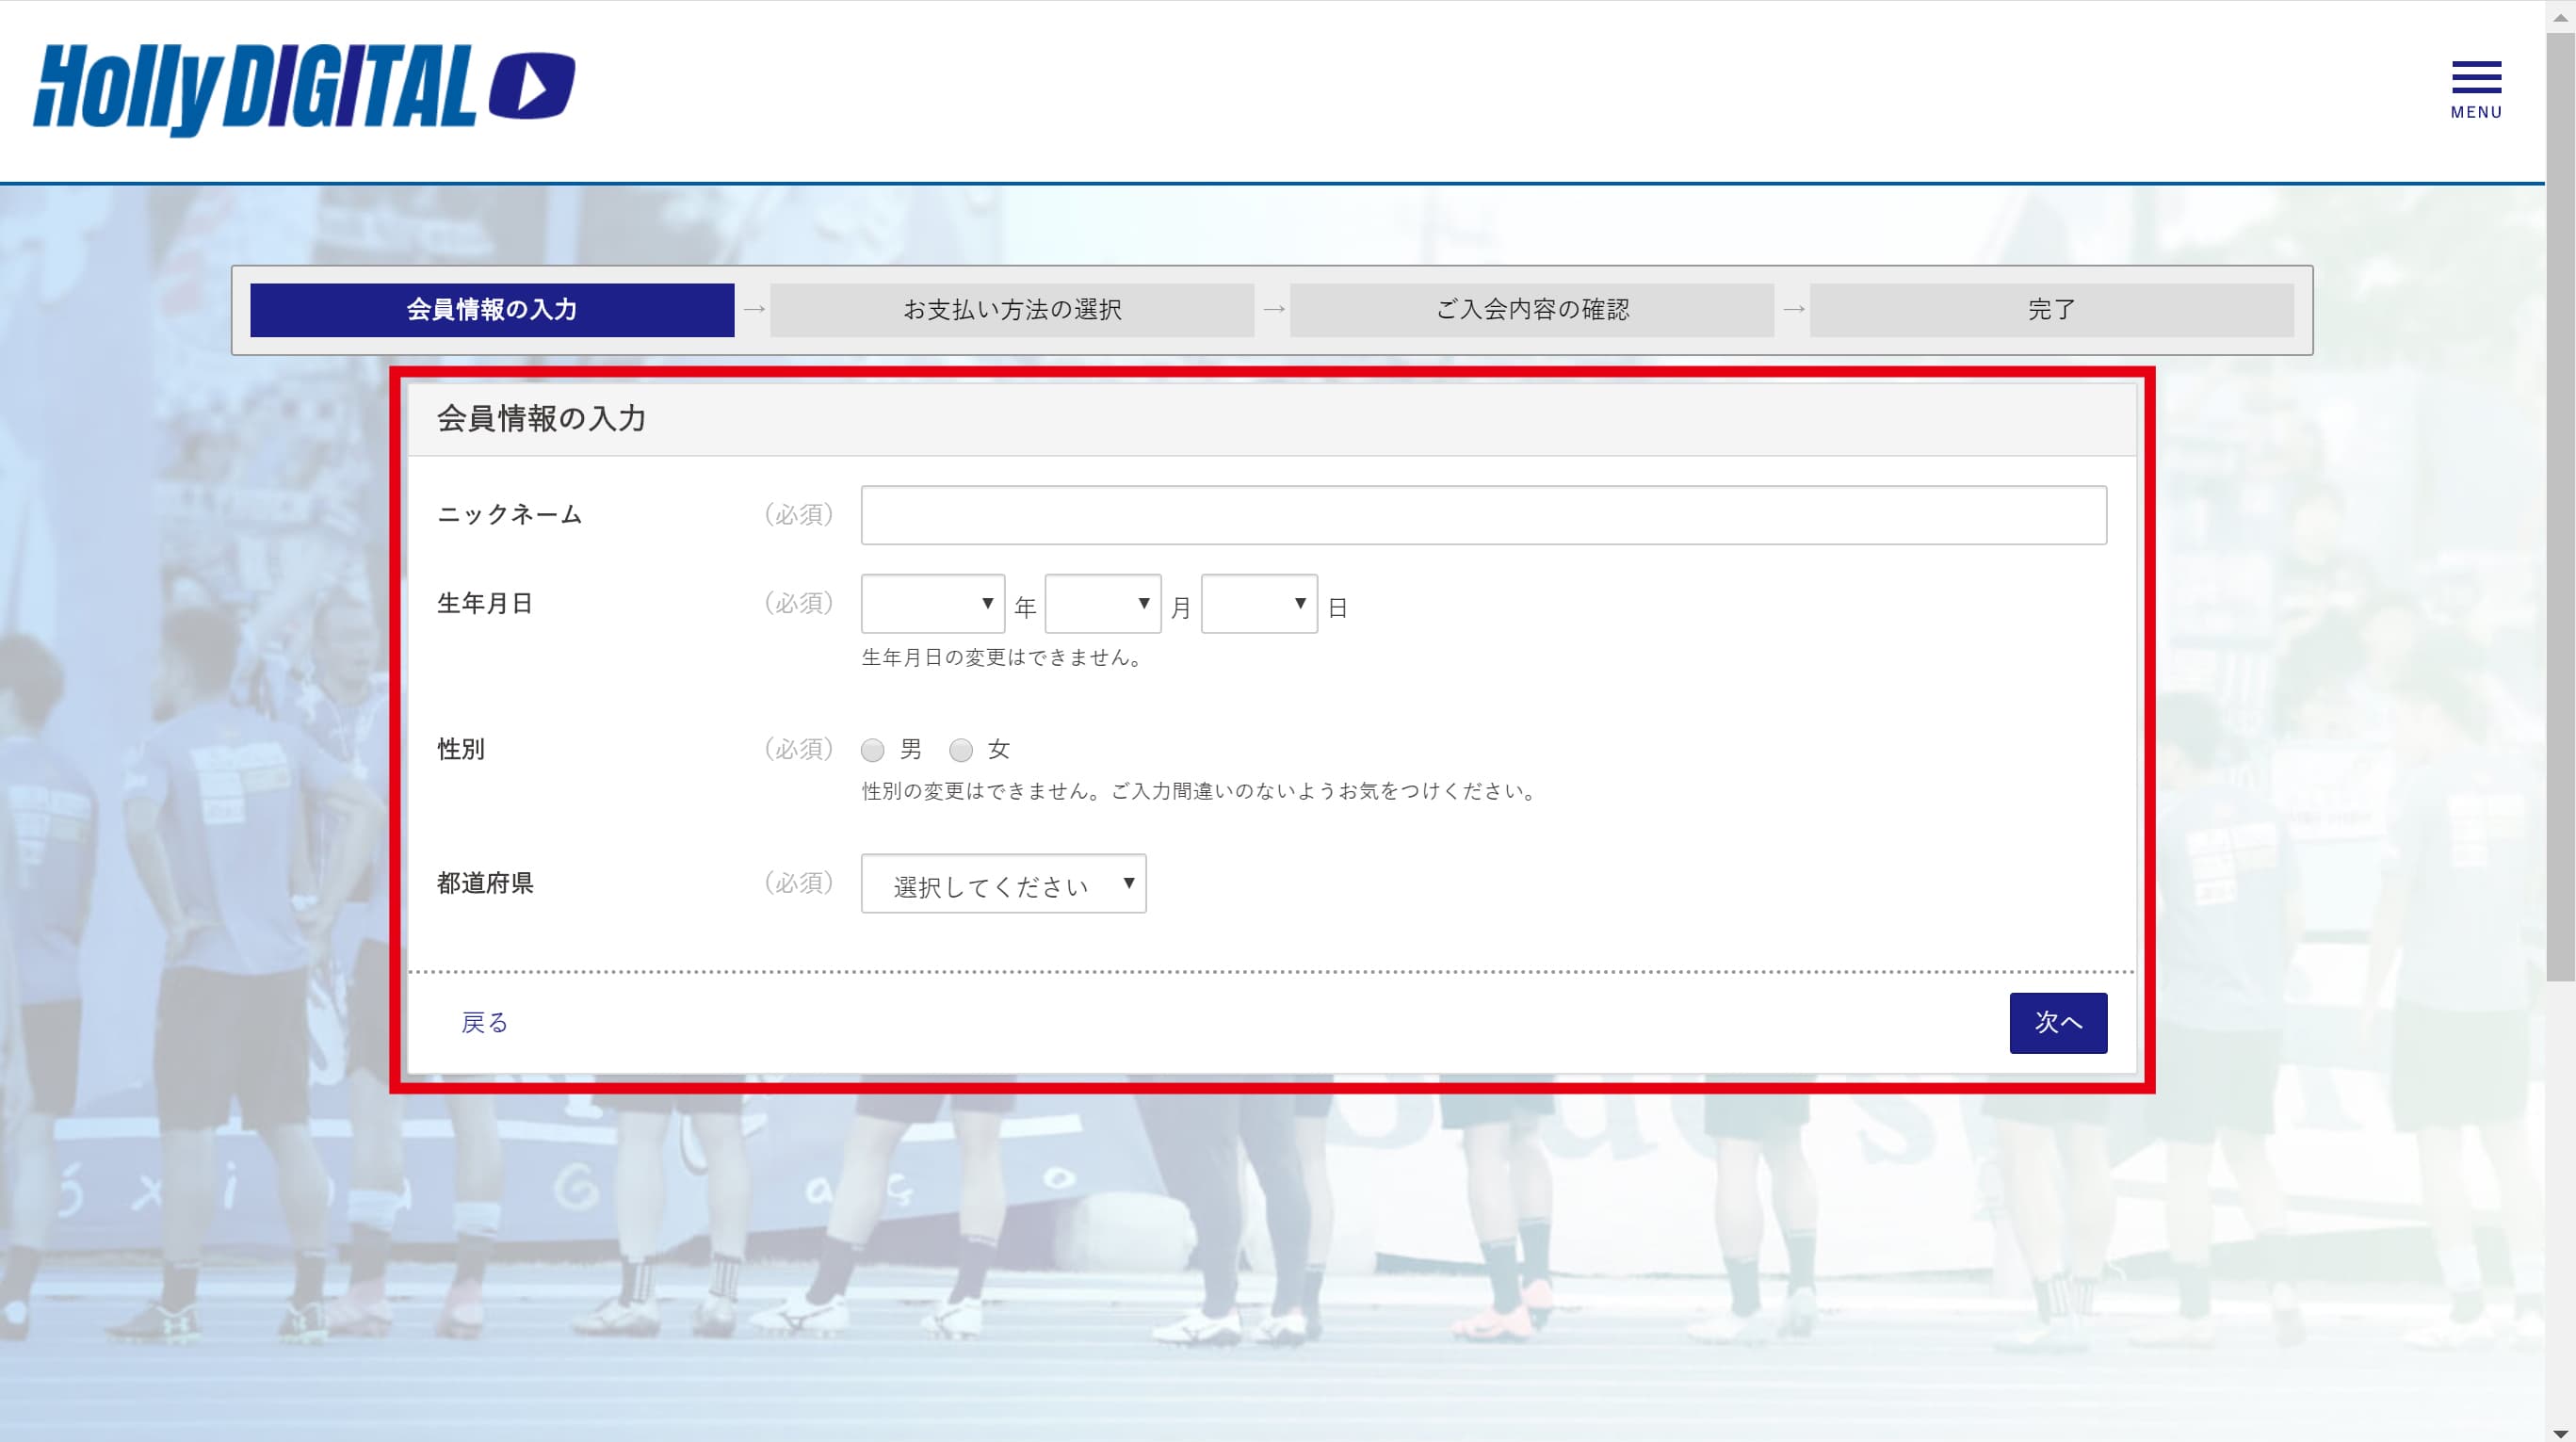Open the birth month dropdown
The height and width of the screenshot is (1442, 2576).
click(x=1102, y=603)
